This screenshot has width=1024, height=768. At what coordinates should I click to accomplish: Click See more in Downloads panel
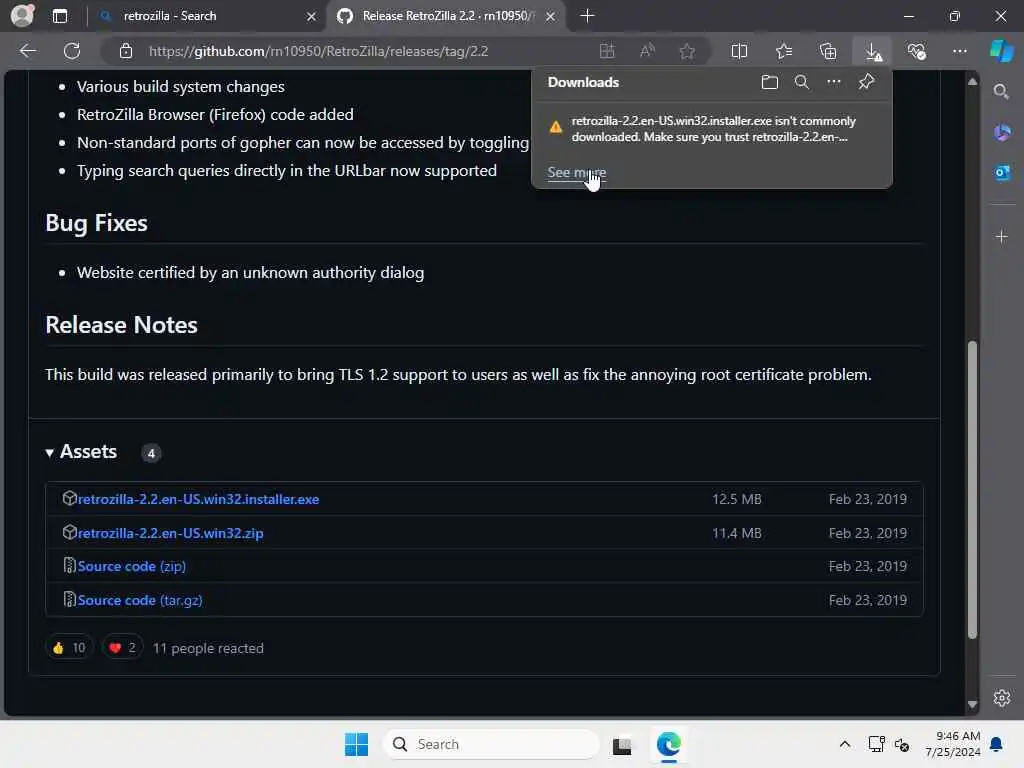[577, 172]
